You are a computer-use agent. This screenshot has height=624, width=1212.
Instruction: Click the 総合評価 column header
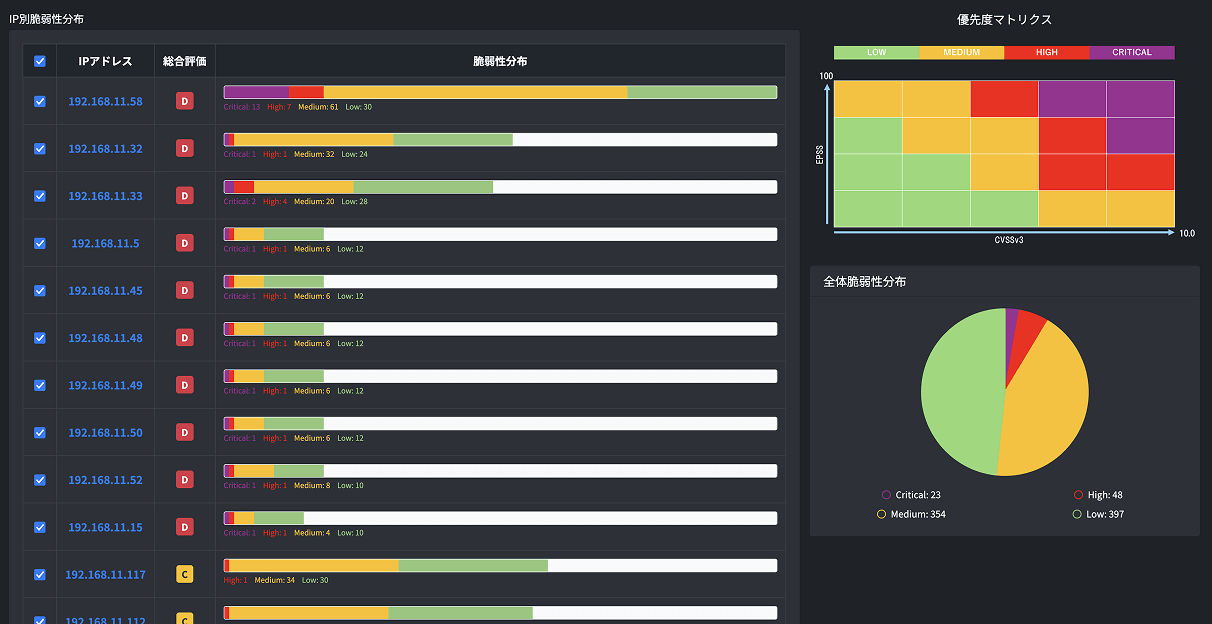[185, 61]
